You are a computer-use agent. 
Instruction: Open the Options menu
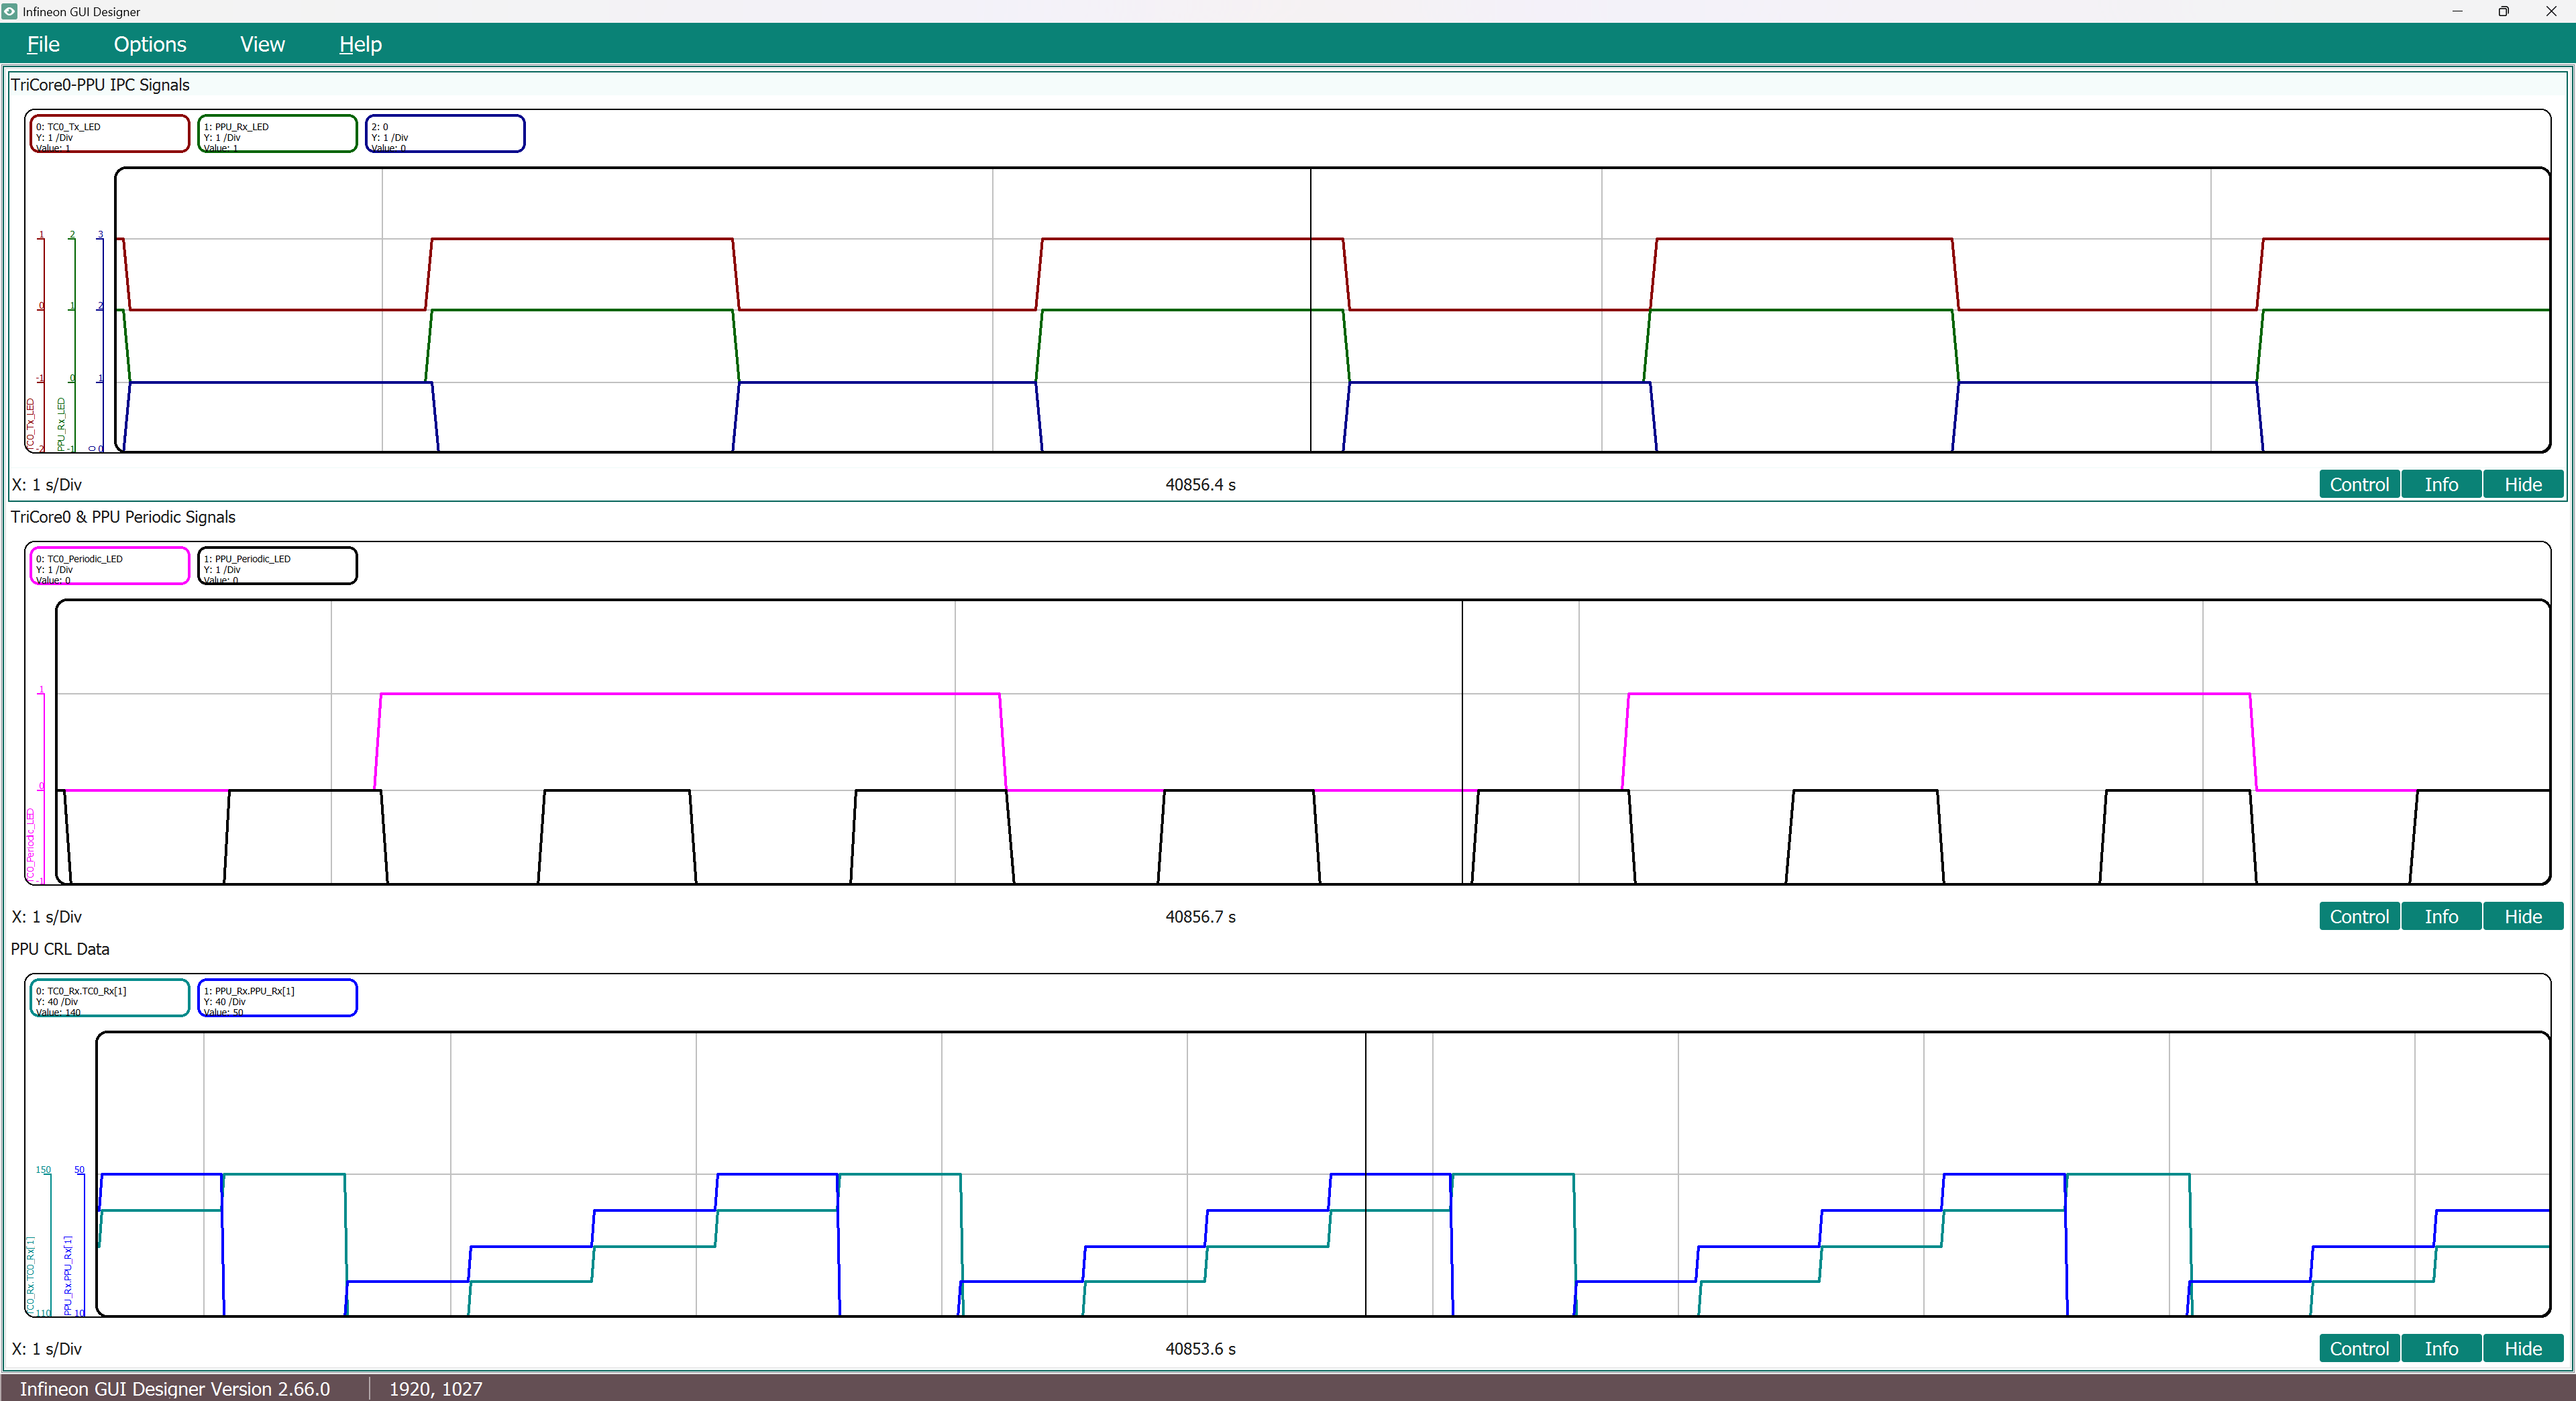(150, 44)
